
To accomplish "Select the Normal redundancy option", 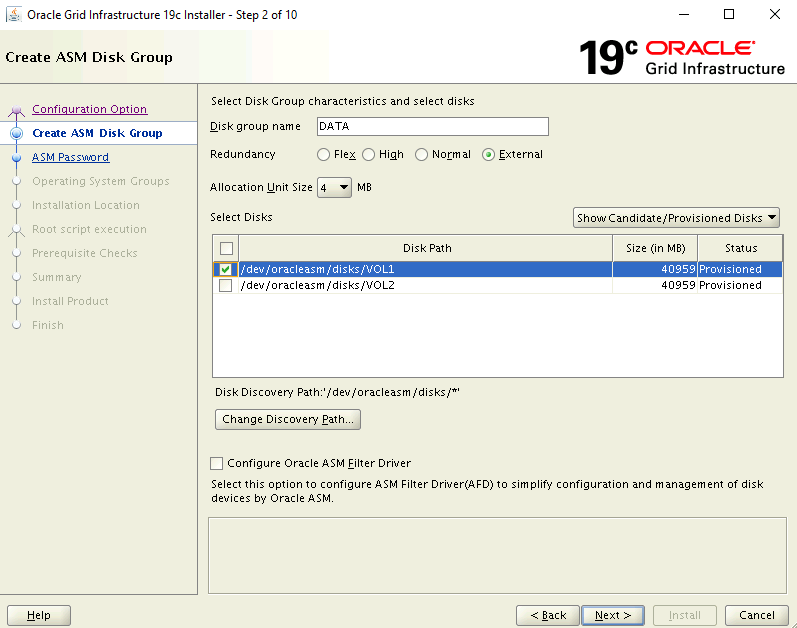I will (421, 154).
